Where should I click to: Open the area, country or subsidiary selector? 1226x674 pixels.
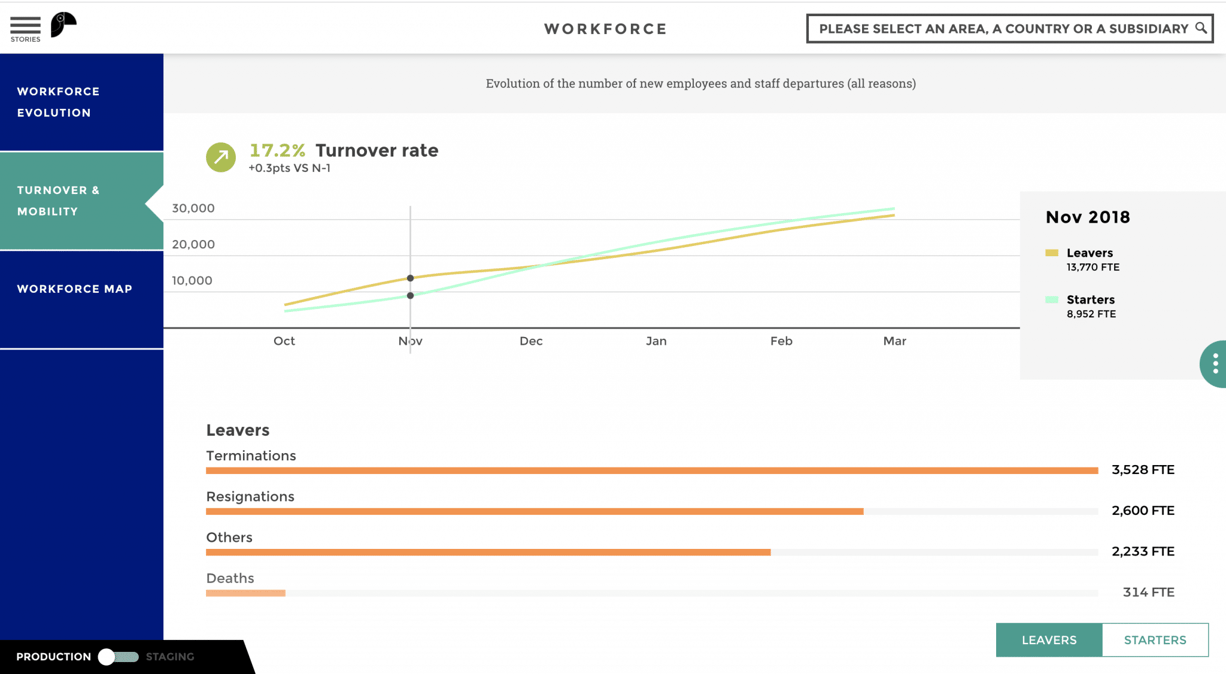(x=1009, y=28)
